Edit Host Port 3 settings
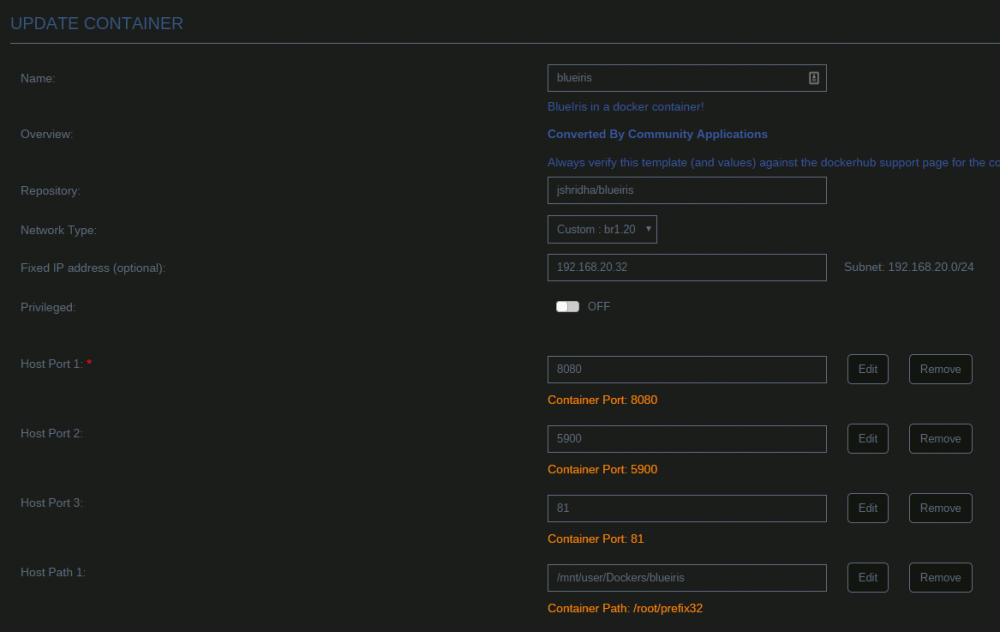Screen dimensions: 1000x632 tap(867, 508)
